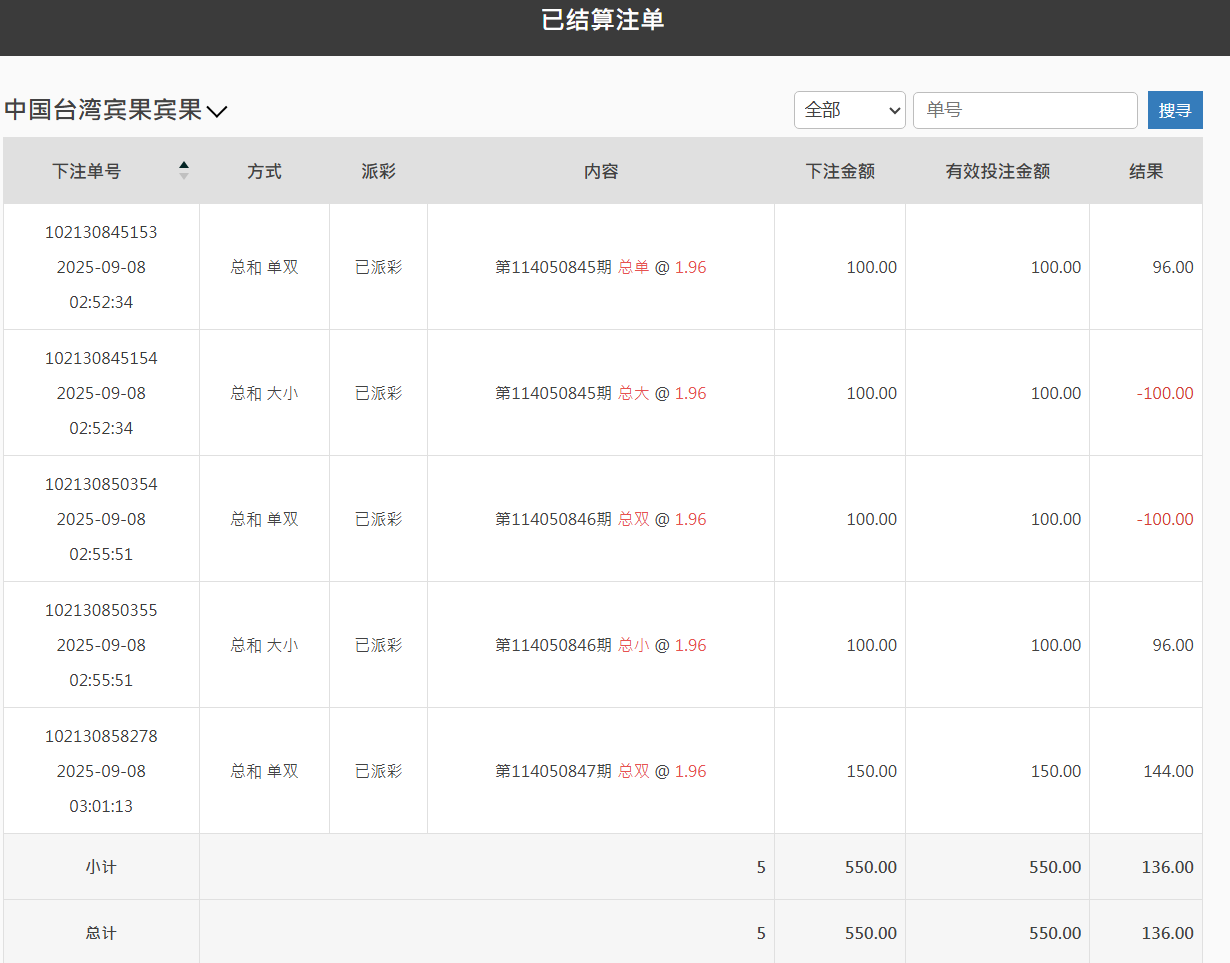Open the 中国台湾宾果宾果 game selector chevron
This screenshot has width=1230, height=963.
click(x=216, y=110)
